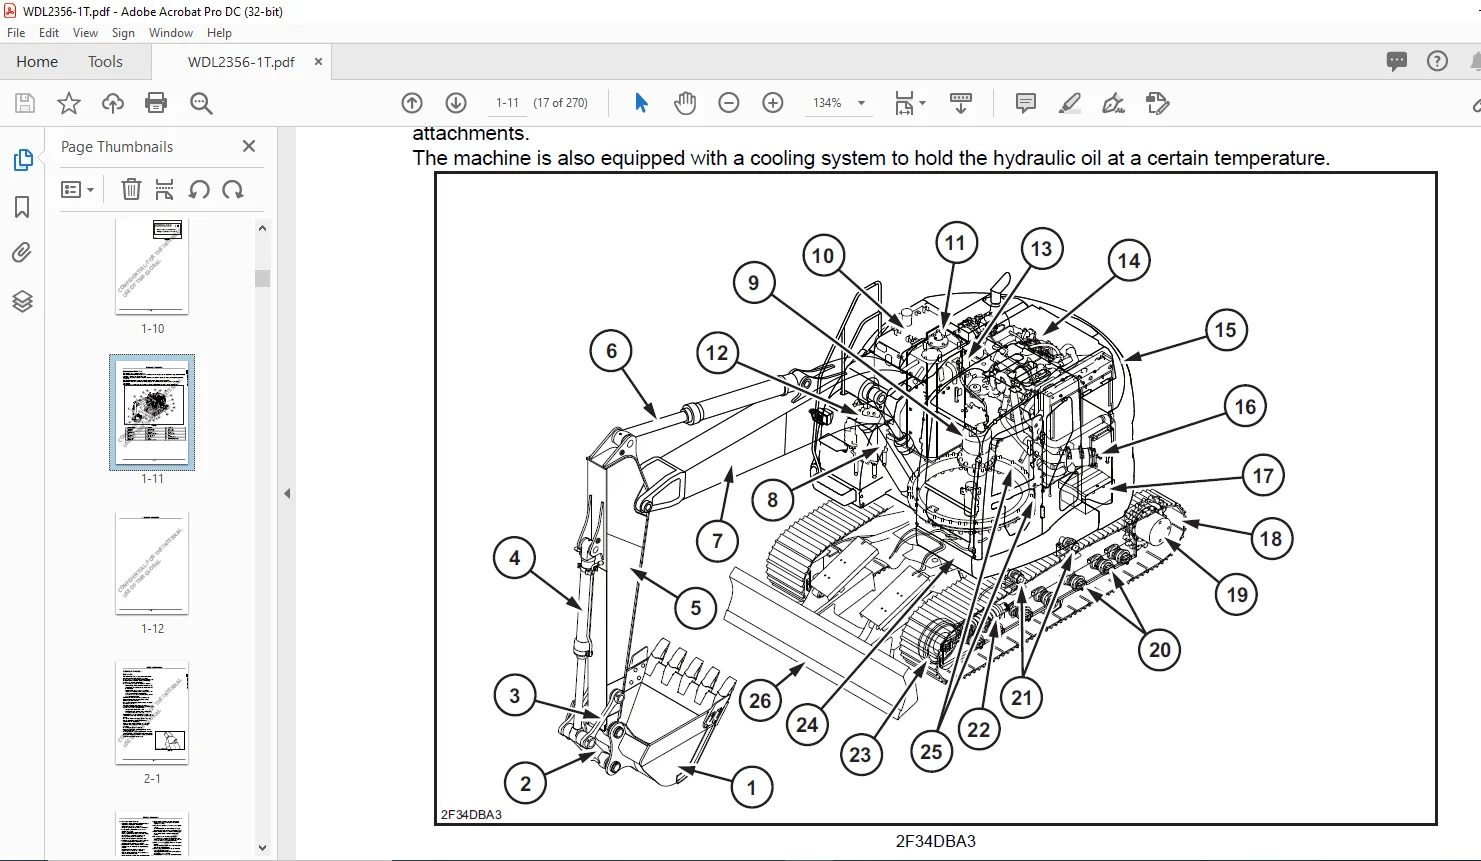
Task: Open the Find text magnifier tool
Action: (201, 103)
